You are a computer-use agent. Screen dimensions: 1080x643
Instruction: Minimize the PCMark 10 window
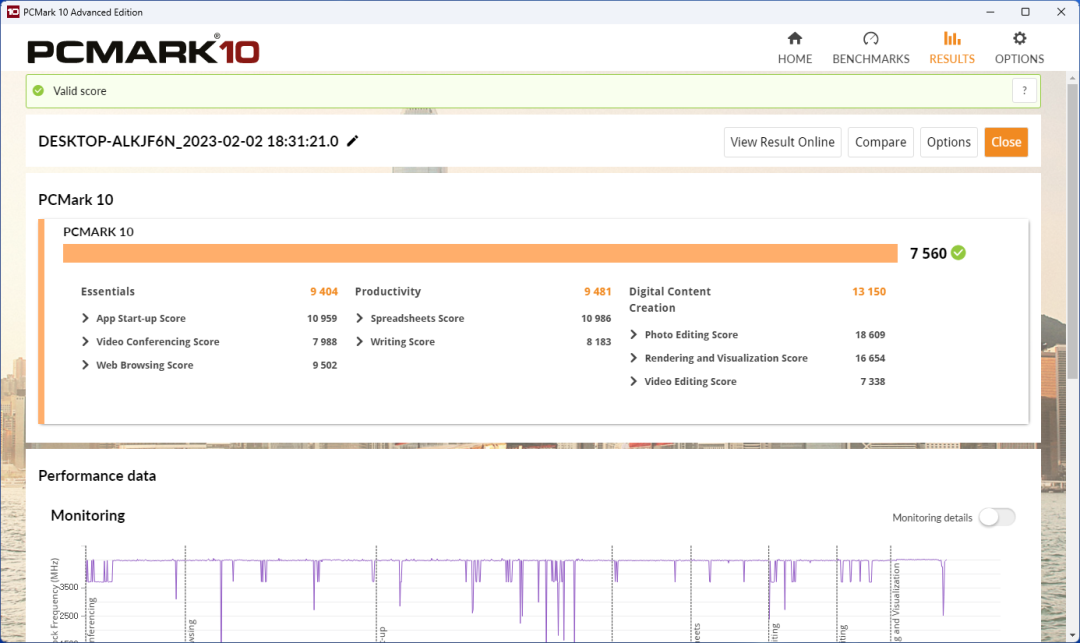[990, 12]
